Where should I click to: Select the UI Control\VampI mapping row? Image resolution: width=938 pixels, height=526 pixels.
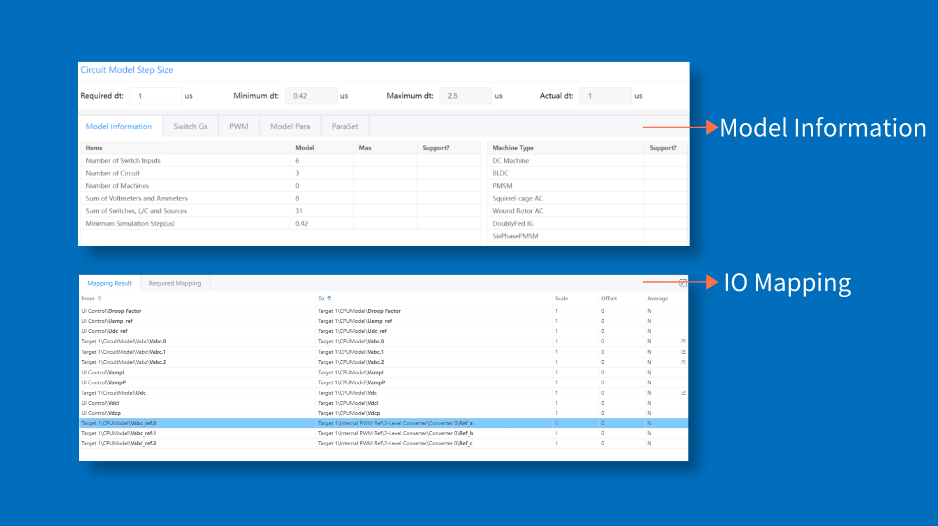click(x=383, y=372)
